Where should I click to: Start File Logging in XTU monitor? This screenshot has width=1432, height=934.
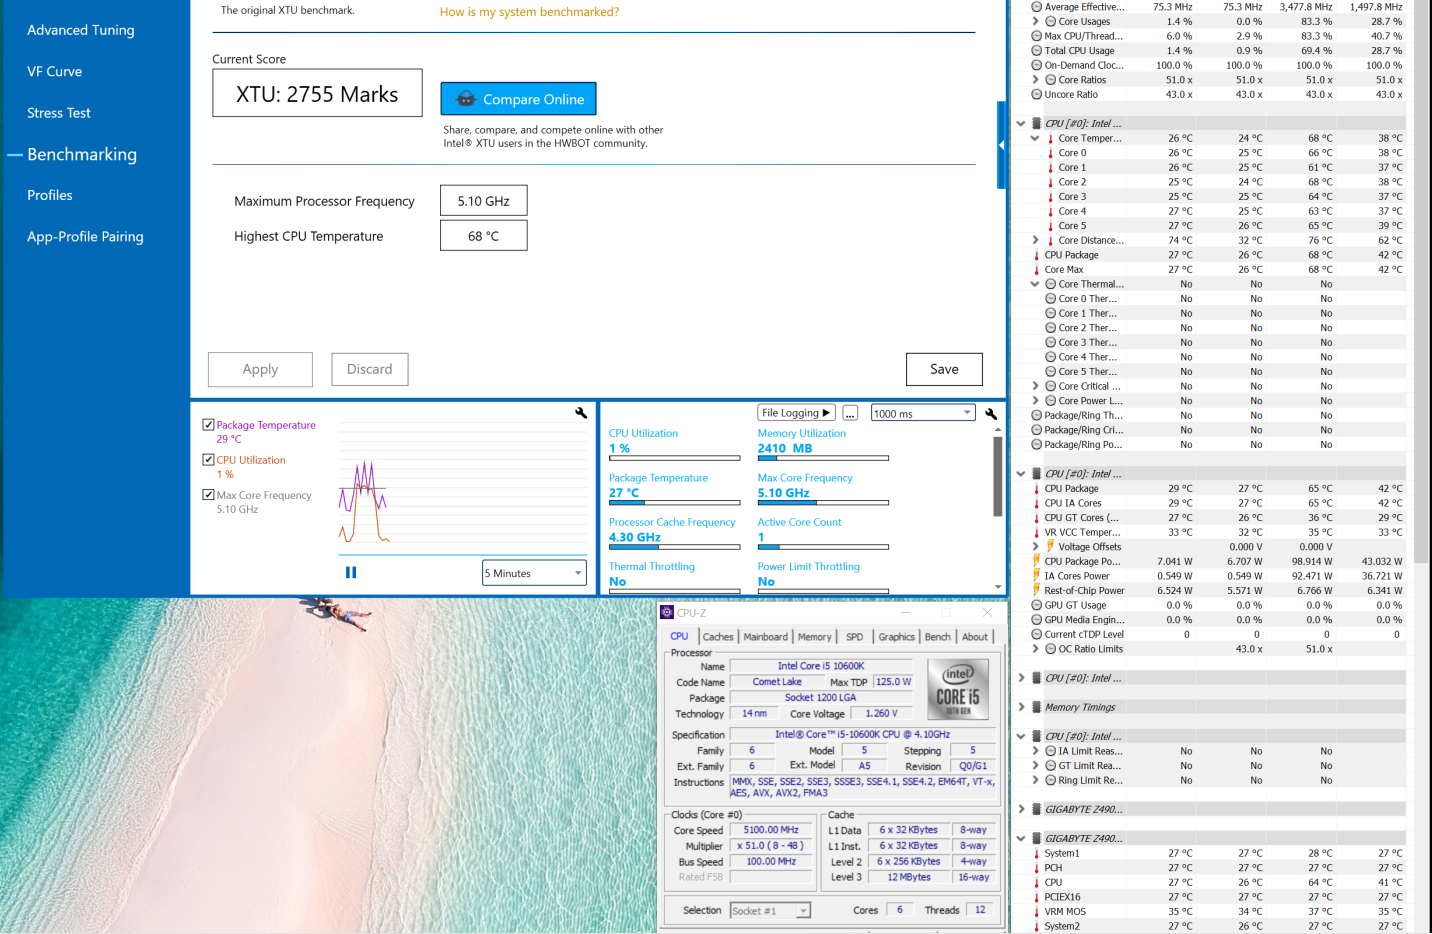(x=796, y=413)
